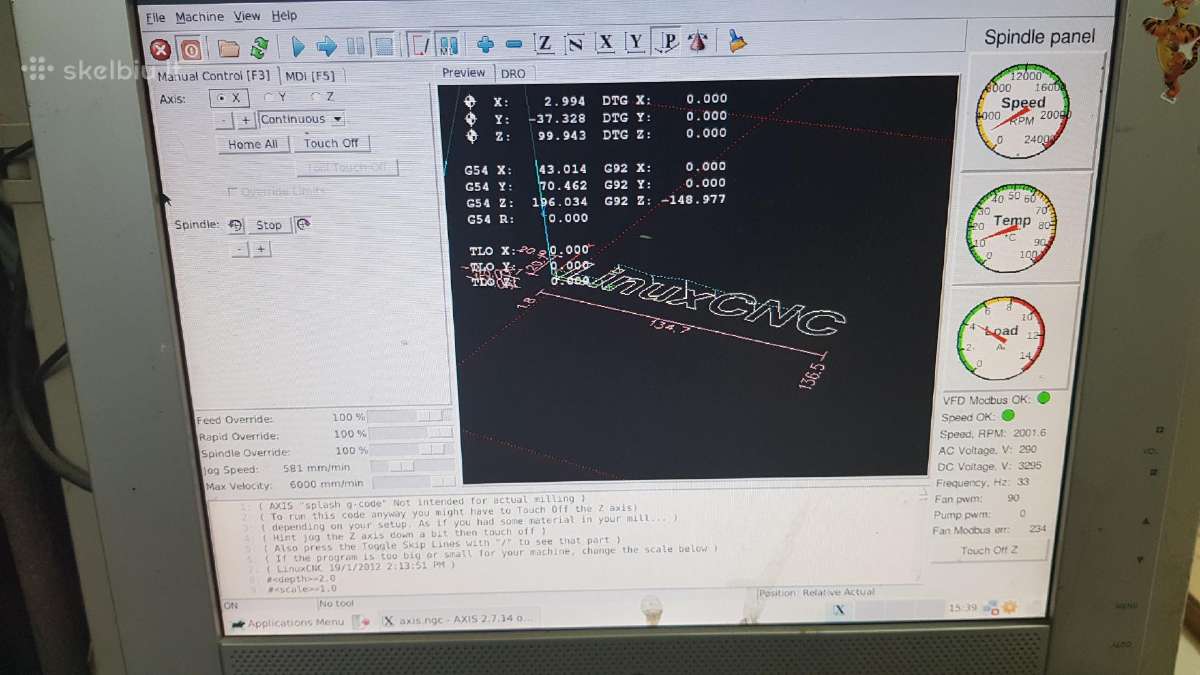
Task: Start spindle clockwise
Action: point(302,224)
